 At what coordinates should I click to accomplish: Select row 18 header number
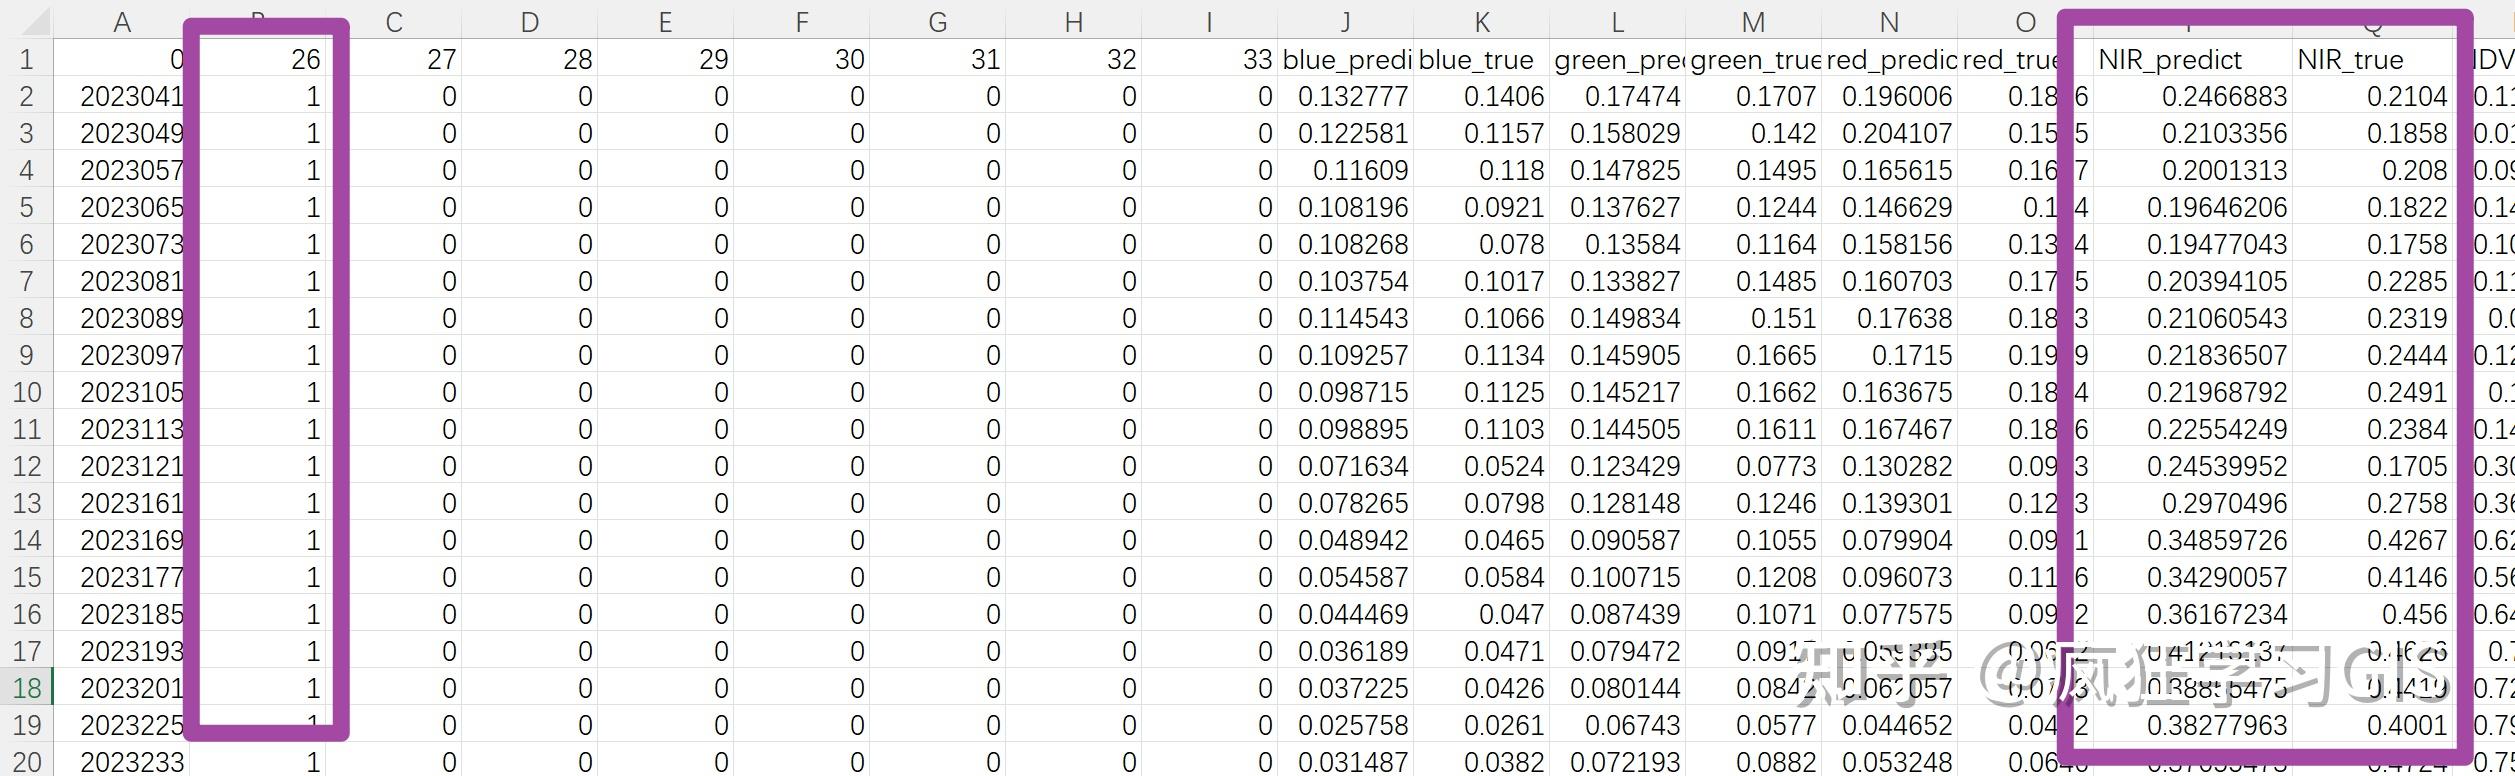click(27, 688)
